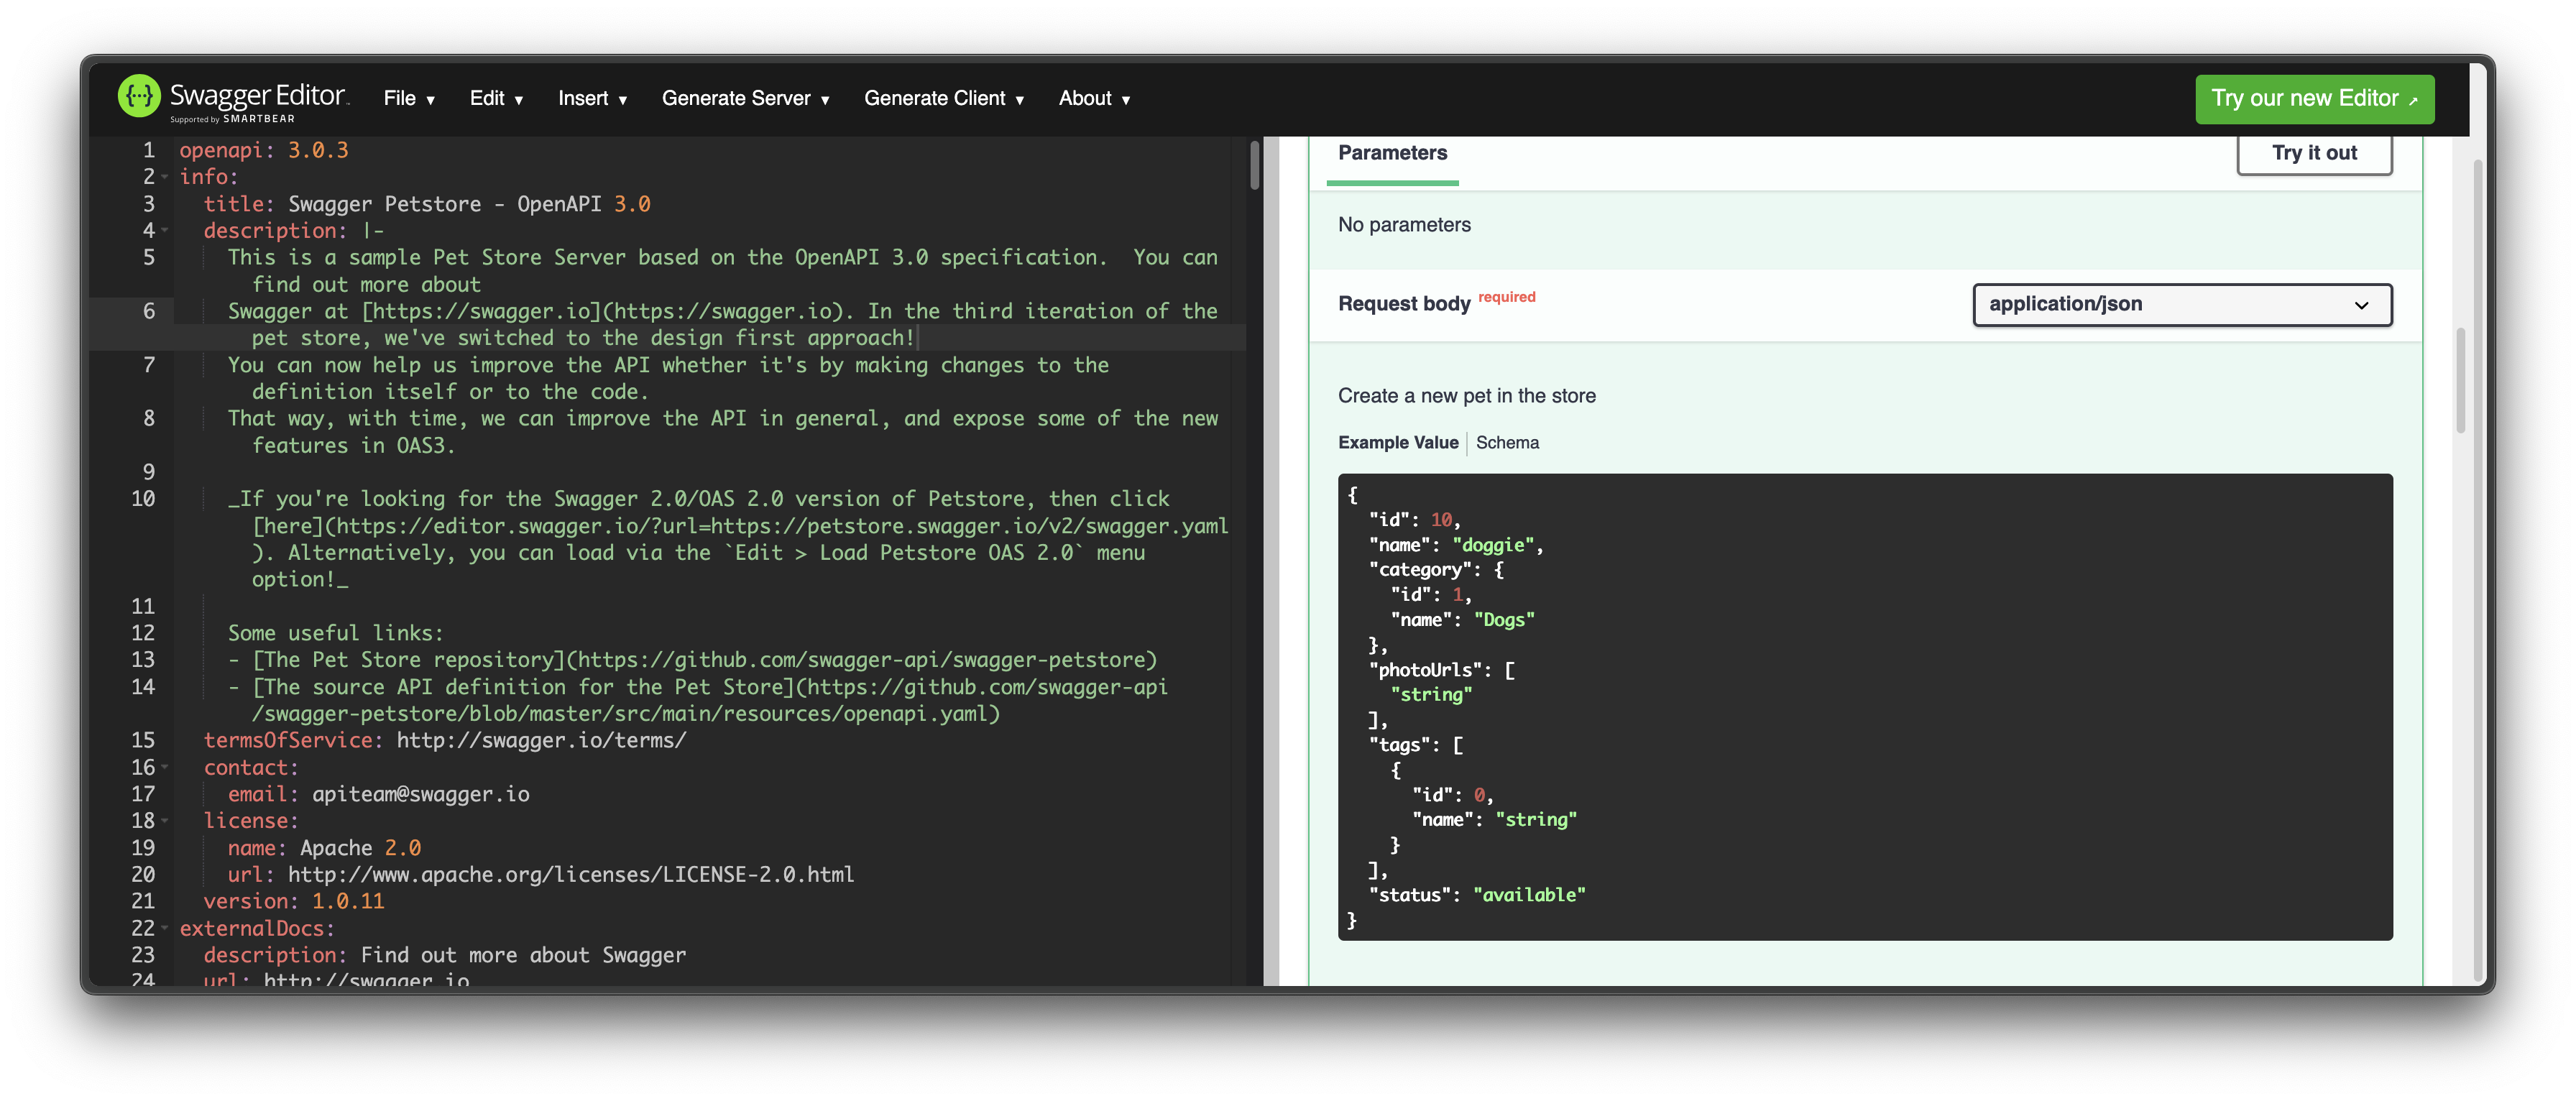Click the termsOfService URL text

pyautogui.click(x=541, y=740)
